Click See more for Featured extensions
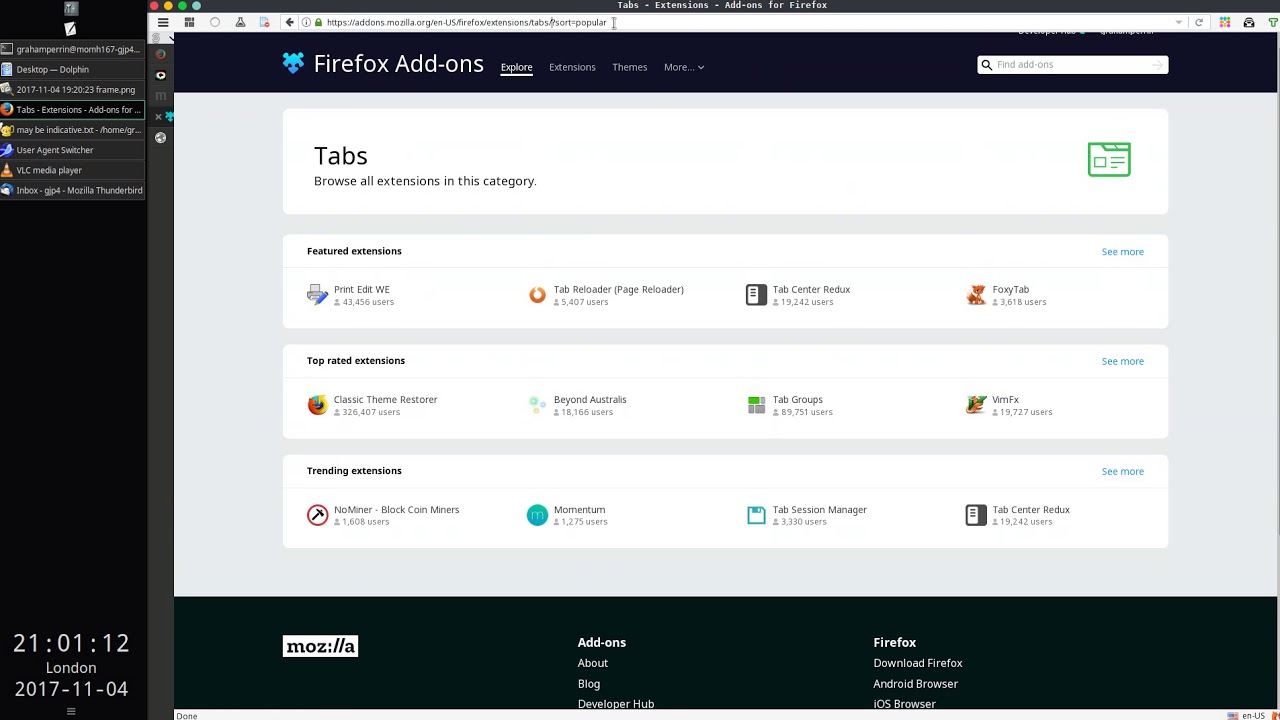This screenshot has height=720, width=1280. (1122, 252)
